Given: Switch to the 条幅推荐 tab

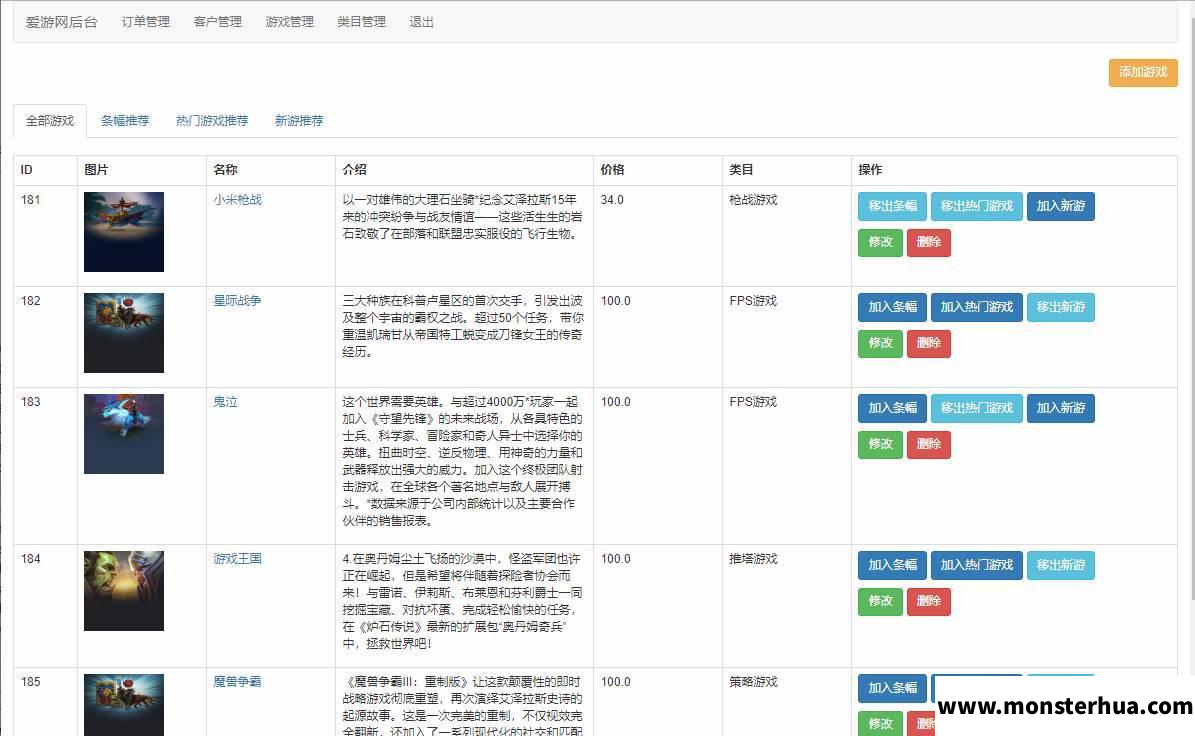Looking at the screenshot, I should 125,120.
